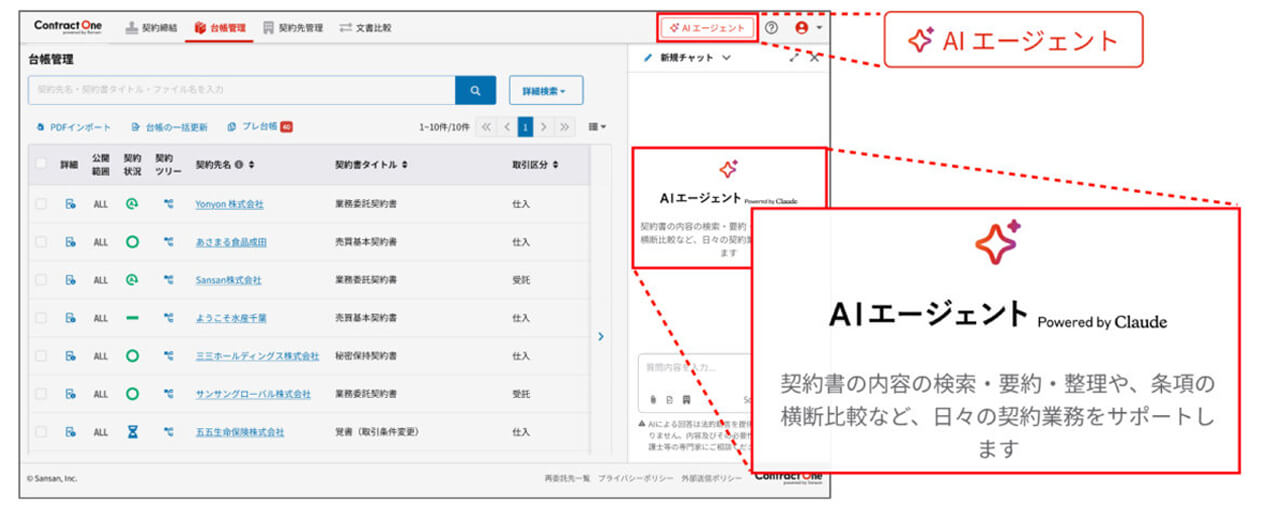
Task: Check the Yonyon 株式会社 row checkbox
Action: [x=41, y=204]
